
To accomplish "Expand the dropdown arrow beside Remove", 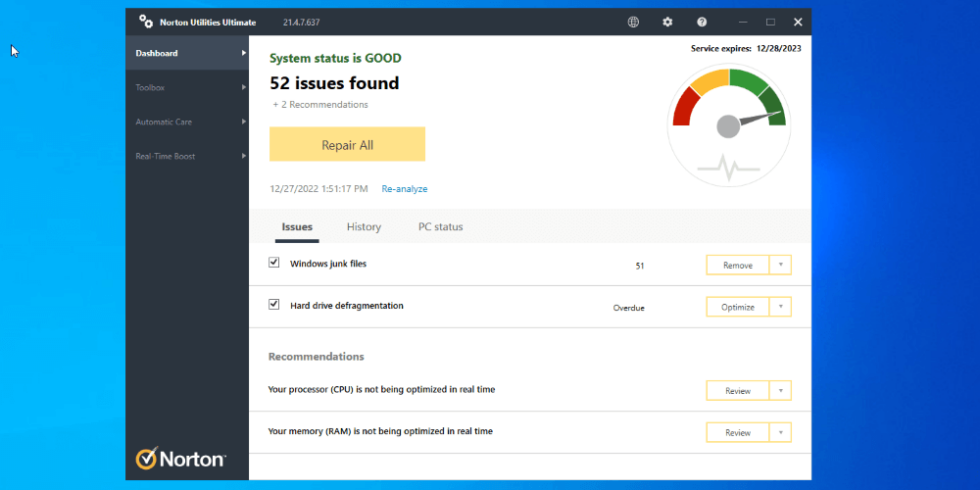I will pos(781,265).
